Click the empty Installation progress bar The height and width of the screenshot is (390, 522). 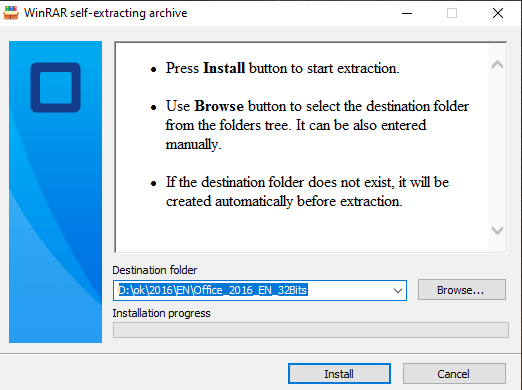311,330
